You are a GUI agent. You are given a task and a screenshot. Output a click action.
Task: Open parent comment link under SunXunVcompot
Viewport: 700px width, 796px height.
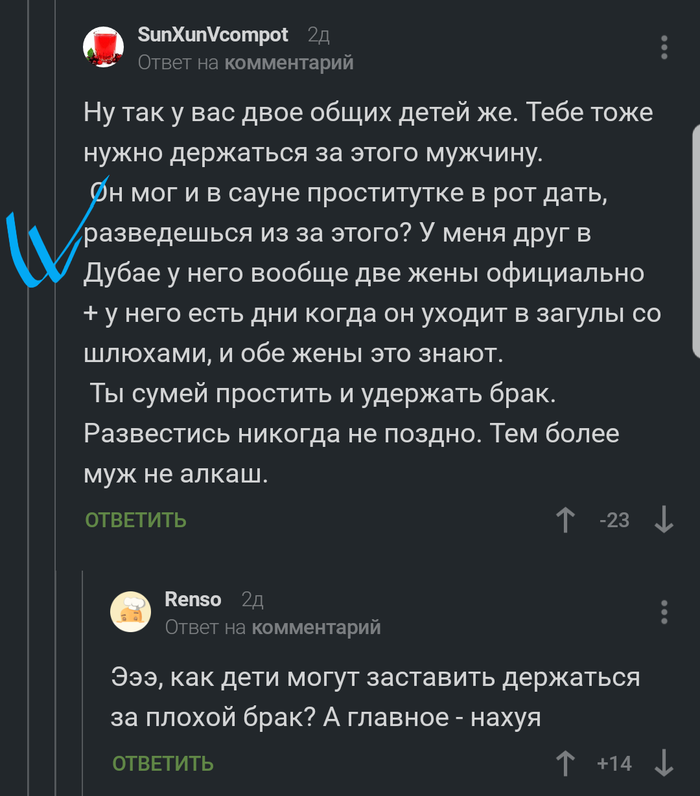[x=289, y=63]
